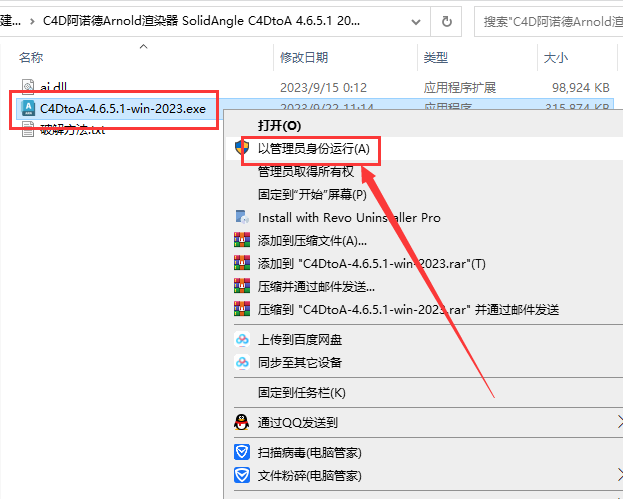Select 文件粉碎(电脑管家)
The height and width of the screenshot is (499, 623).
(x=310, y=476)
